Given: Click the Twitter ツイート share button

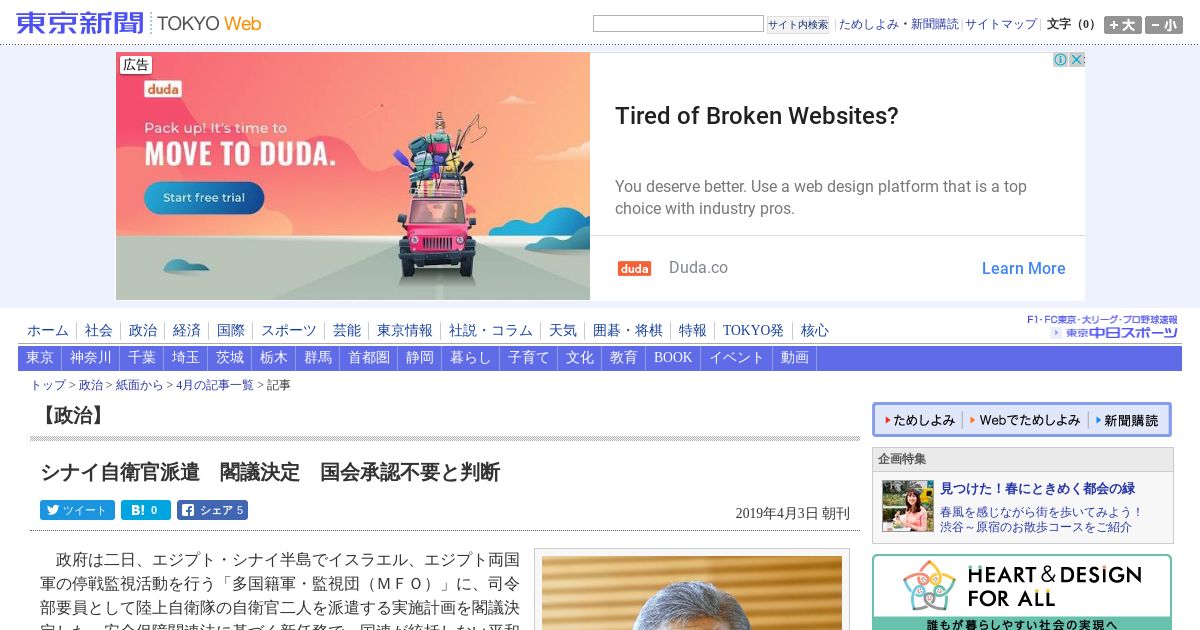Looking at the screenshot, I should pos(77,510).
